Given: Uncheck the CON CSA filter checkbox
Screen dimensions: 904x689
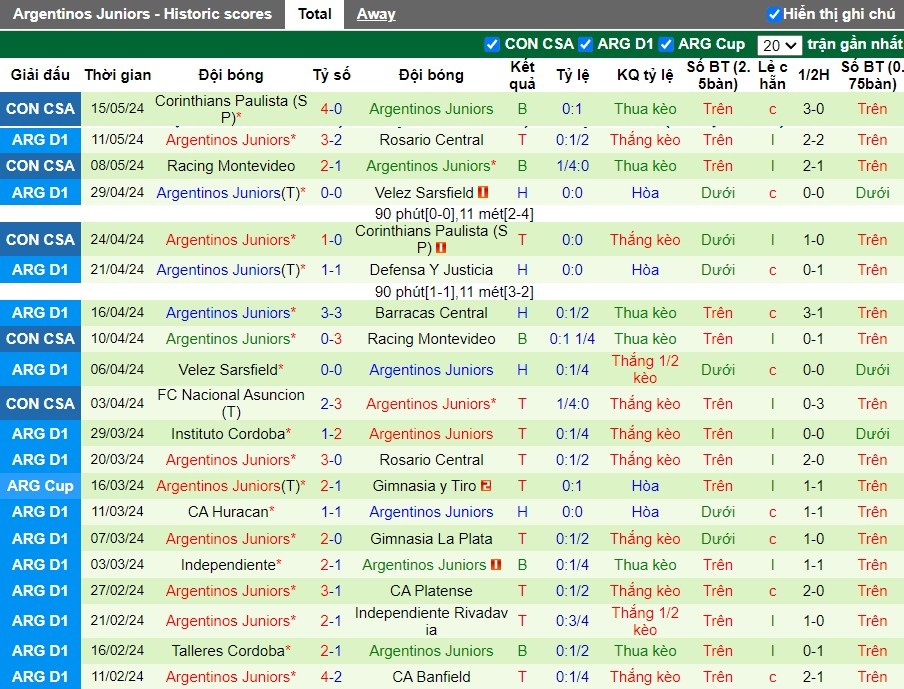Looking at the screenshot, I should pos(492,44).
